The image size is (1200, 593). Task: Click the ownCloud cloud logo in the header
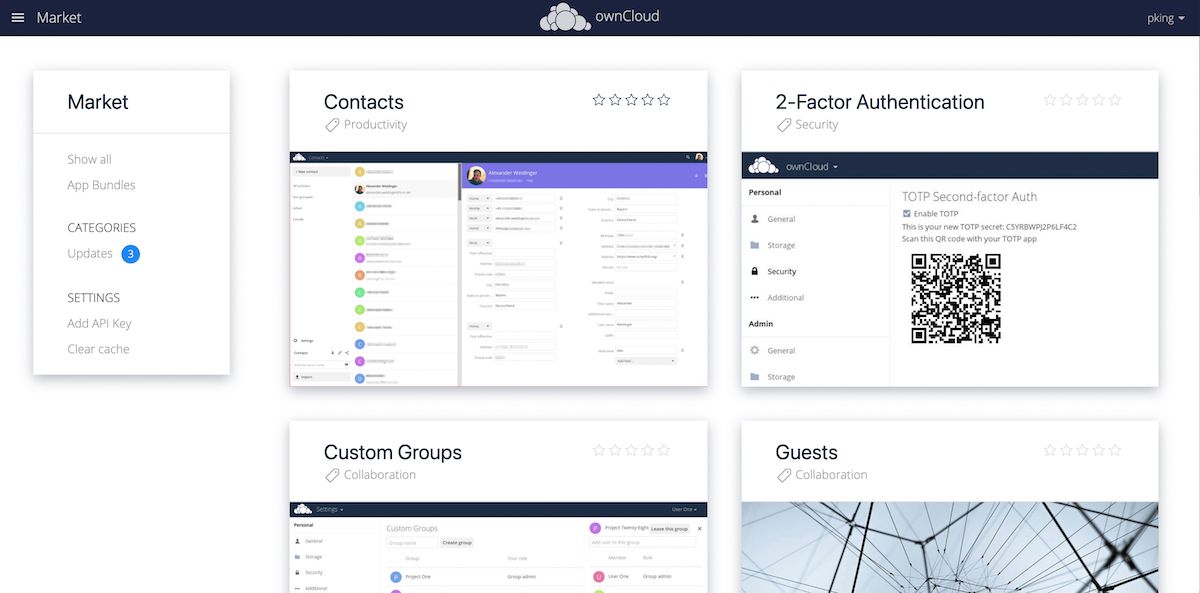(x=565, y=16)
